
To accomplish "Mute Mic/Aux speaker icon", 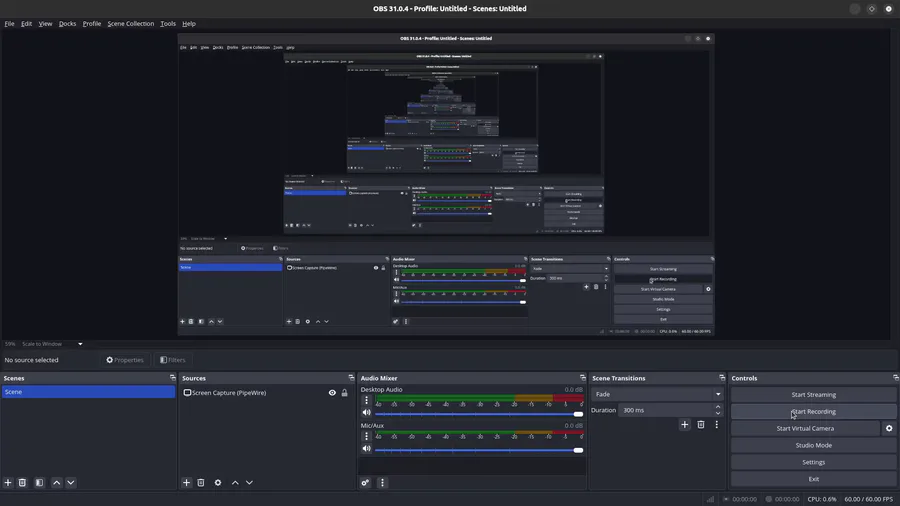I will (366, 449).
